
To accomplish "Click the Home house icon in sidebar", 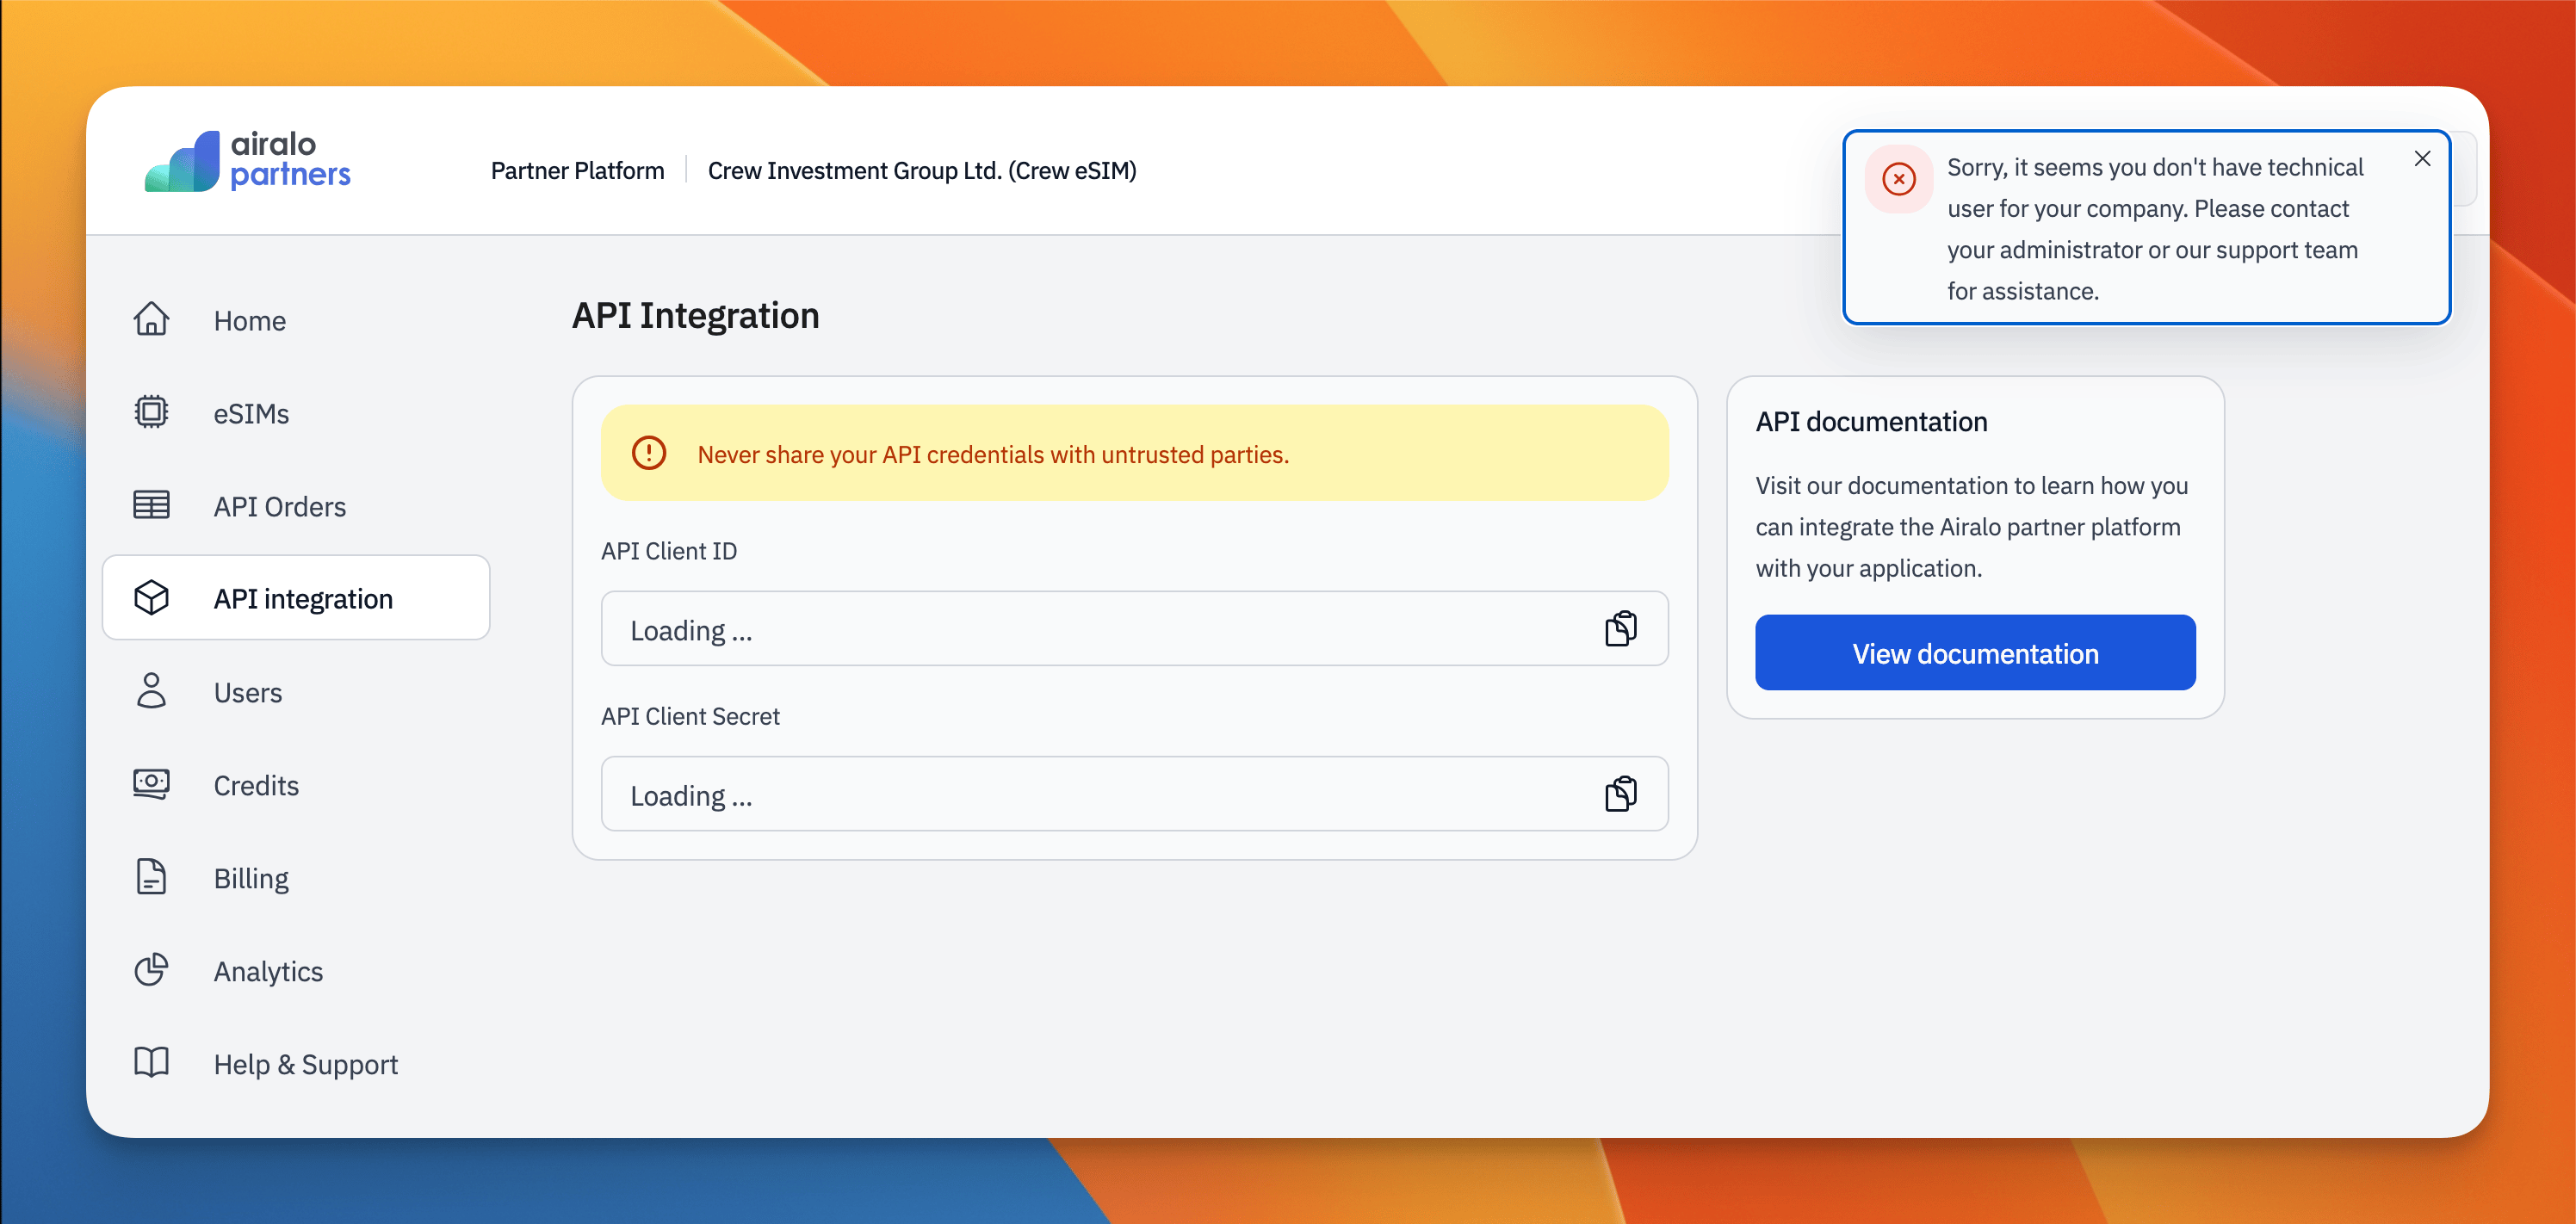I will [151, 319].
